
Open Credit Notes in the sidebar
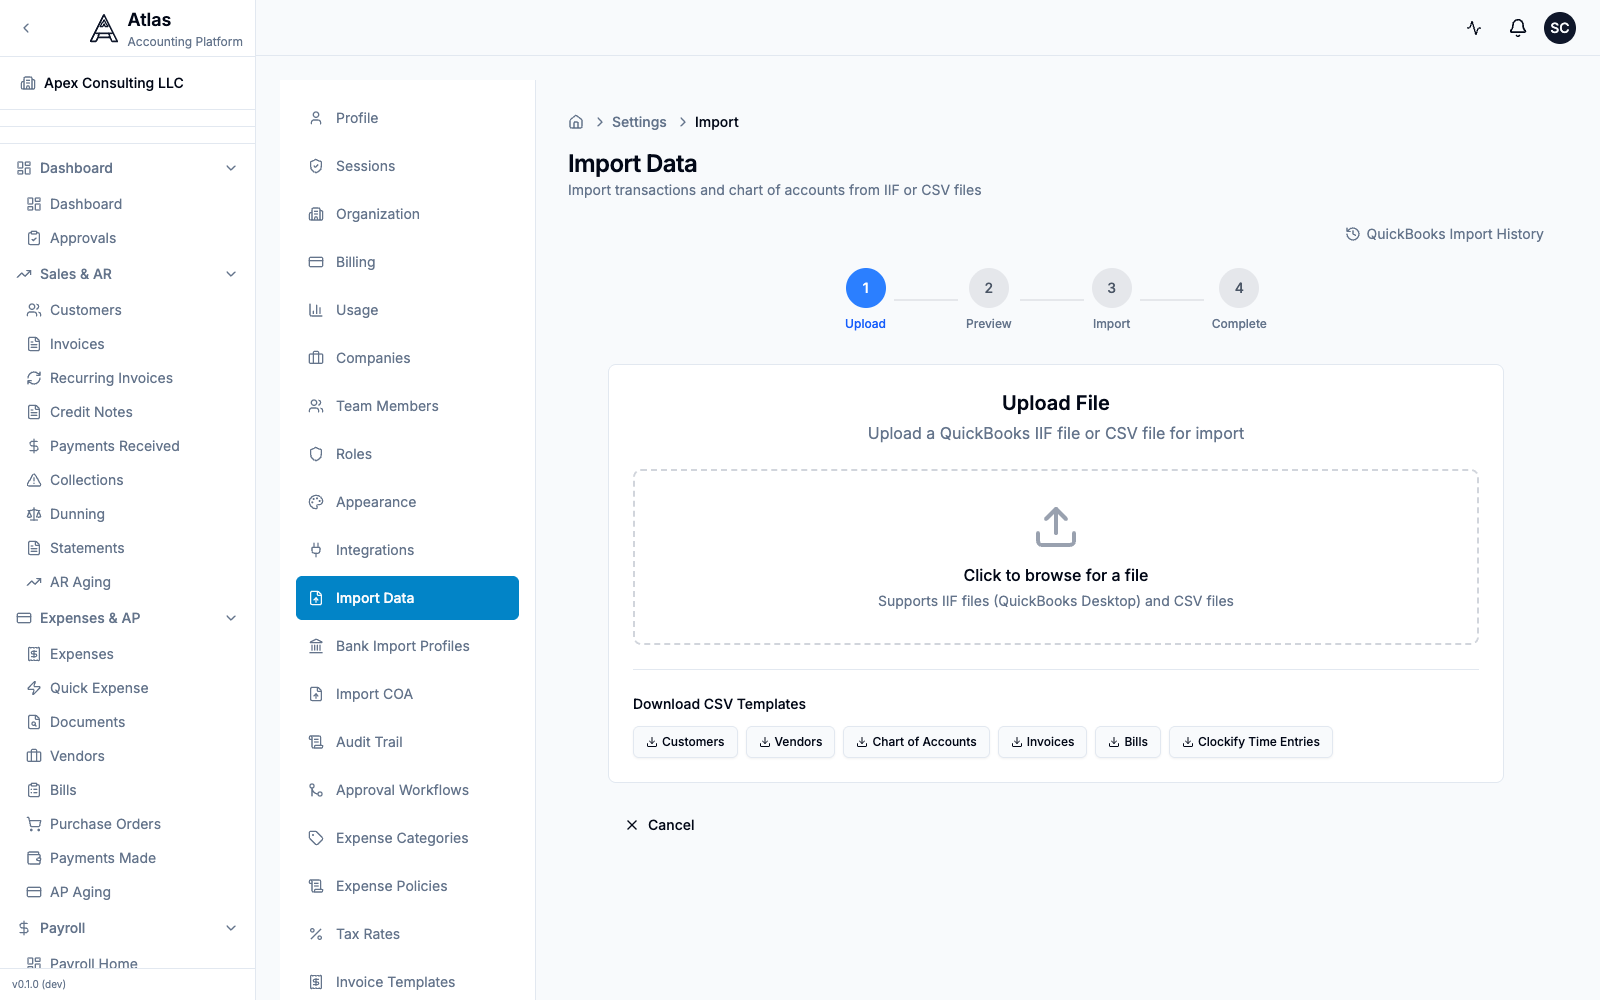[127, 412]
